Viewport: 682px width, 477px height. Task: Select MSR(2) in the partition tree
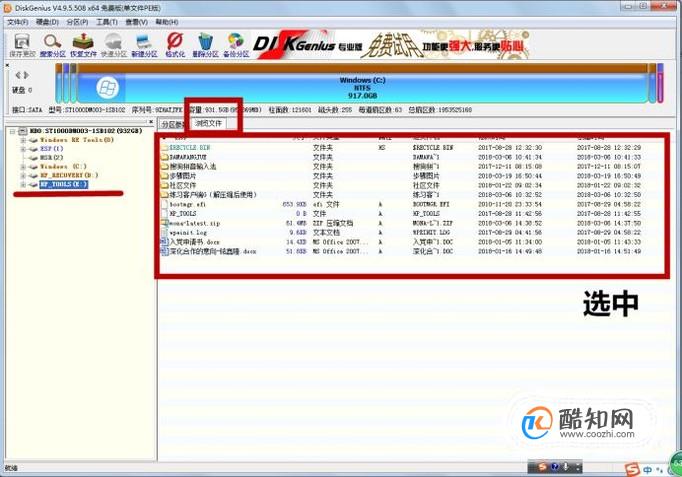[52, 158]
